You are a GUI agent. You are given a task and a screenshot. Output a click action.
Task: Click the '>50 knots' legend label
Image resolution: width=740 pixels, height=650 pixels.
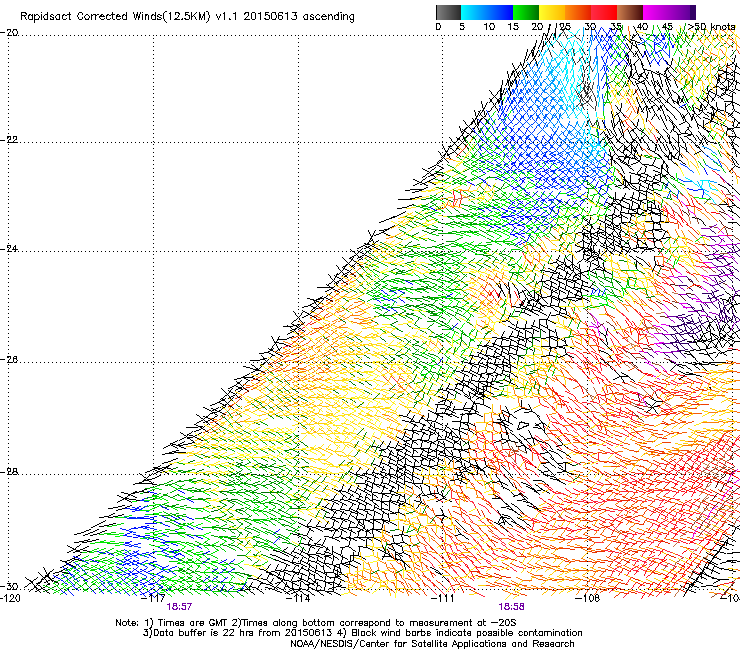click(x=711, y=27)
